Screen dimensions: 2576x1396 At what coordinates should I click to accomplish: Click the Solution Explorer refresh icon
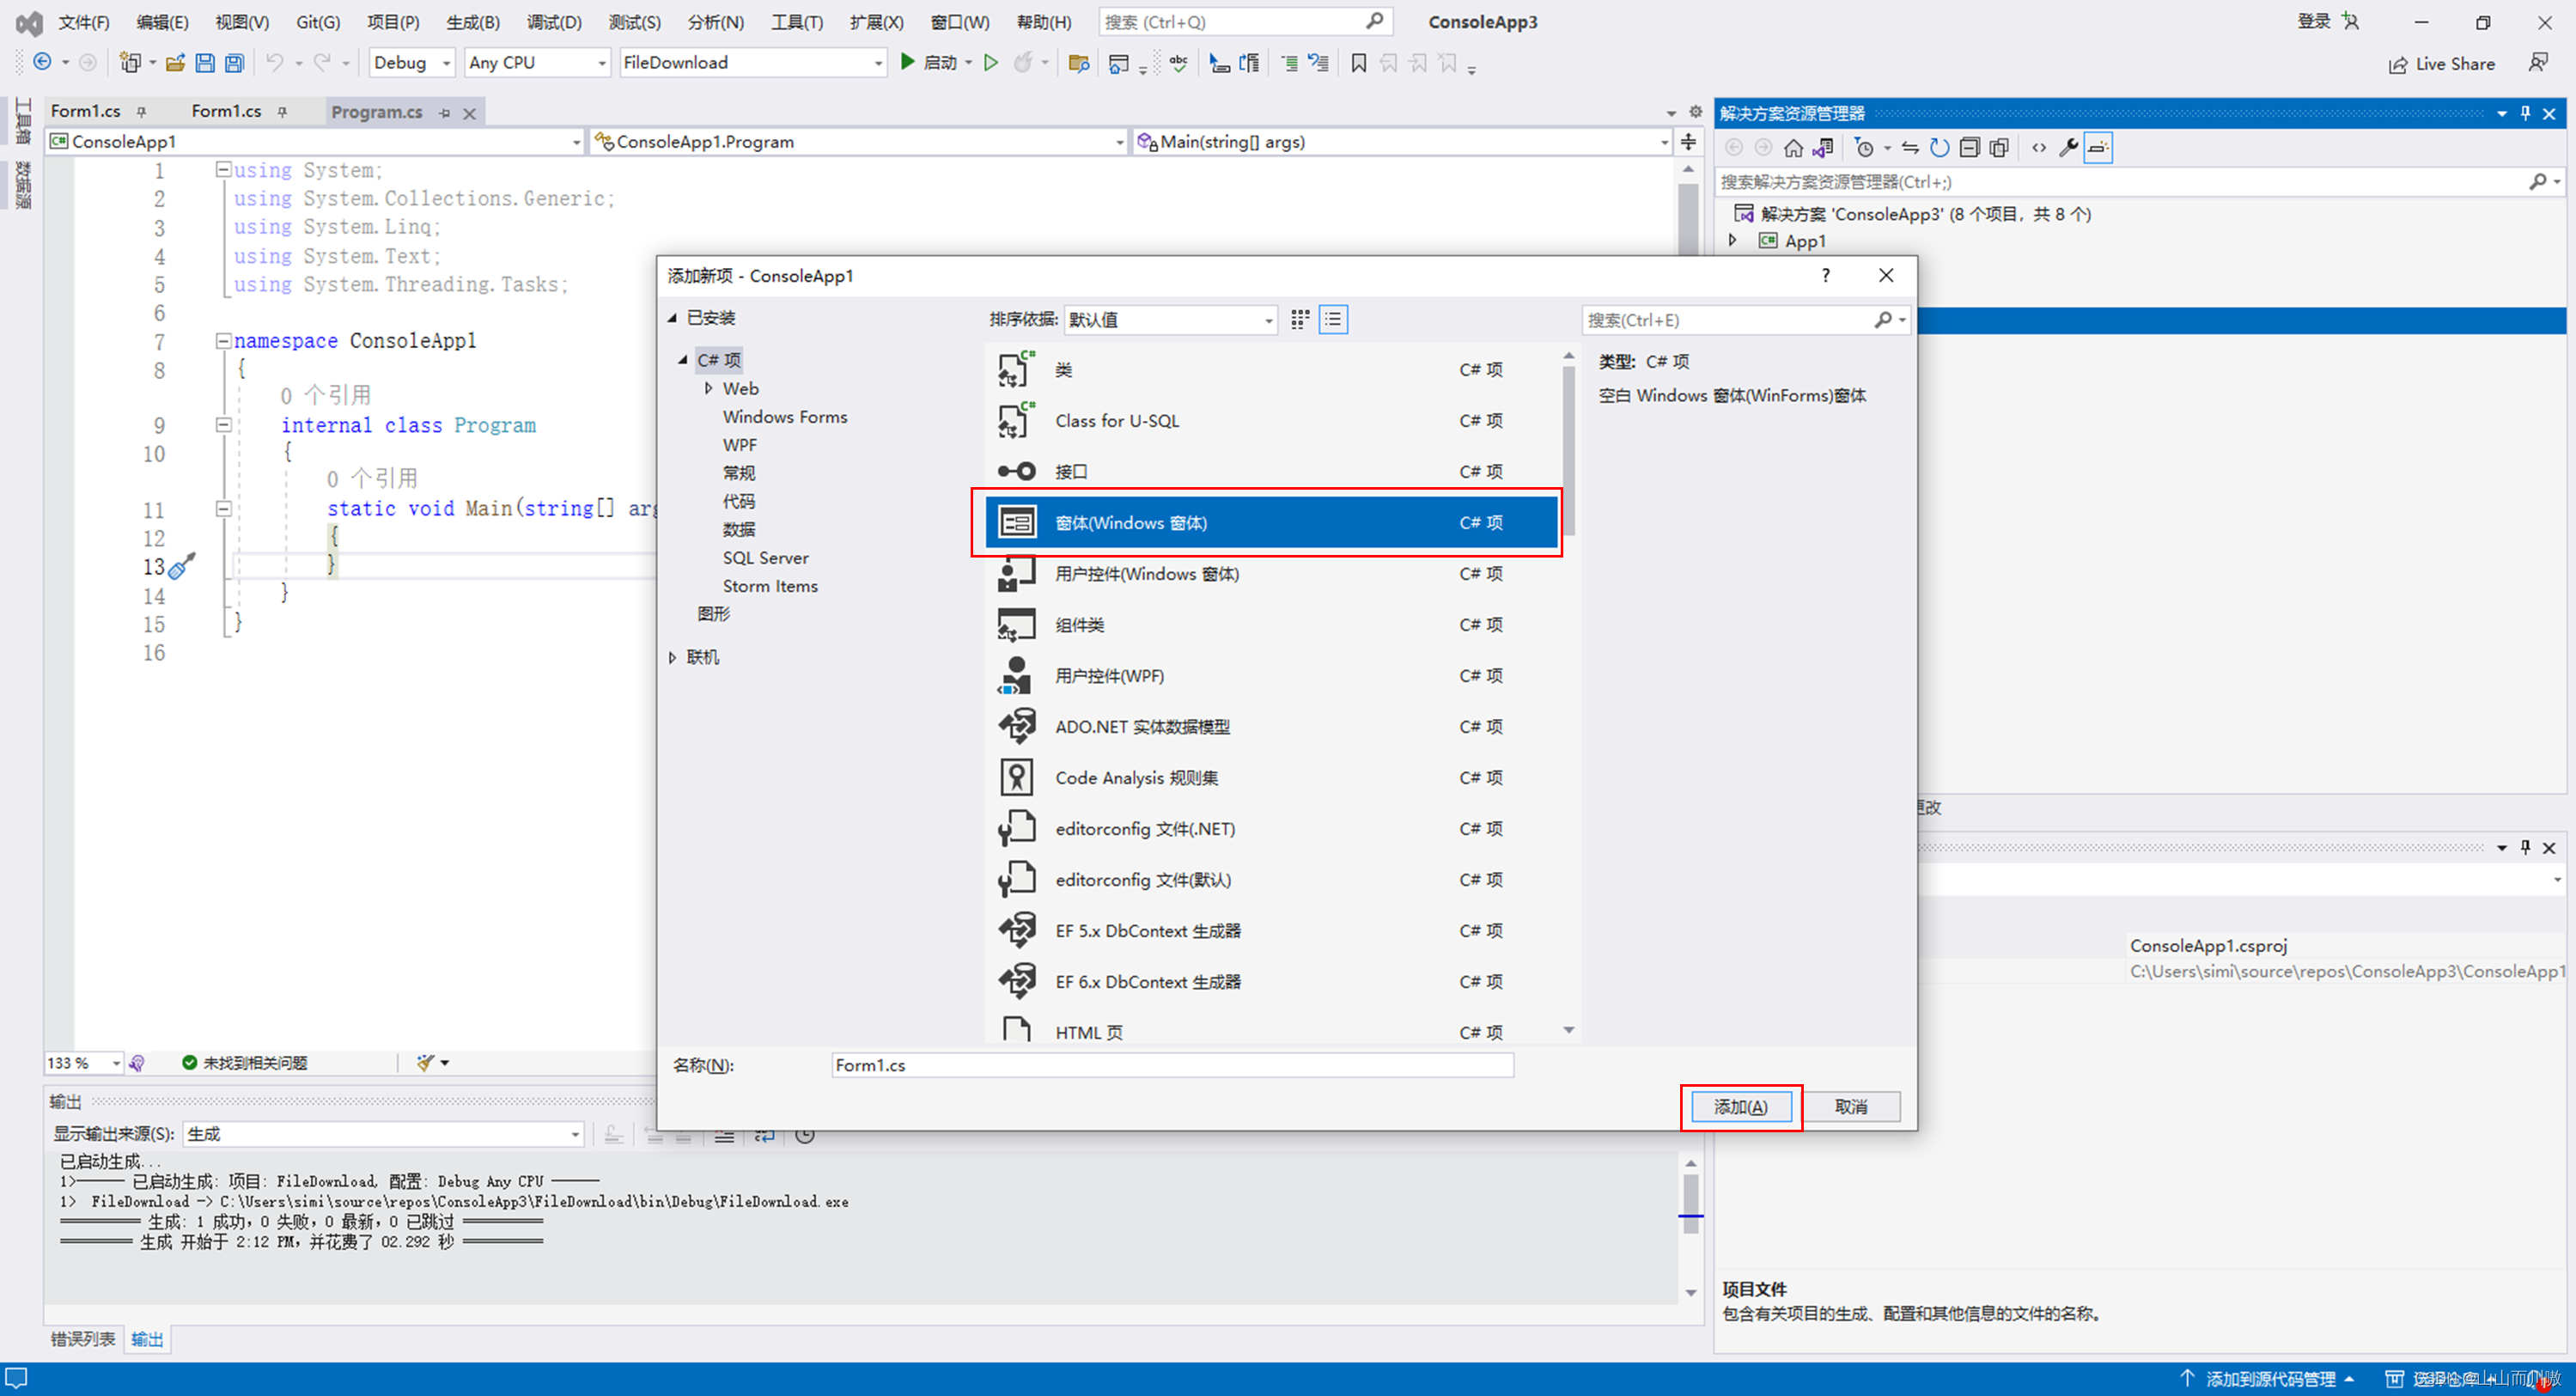point(1939,148)
